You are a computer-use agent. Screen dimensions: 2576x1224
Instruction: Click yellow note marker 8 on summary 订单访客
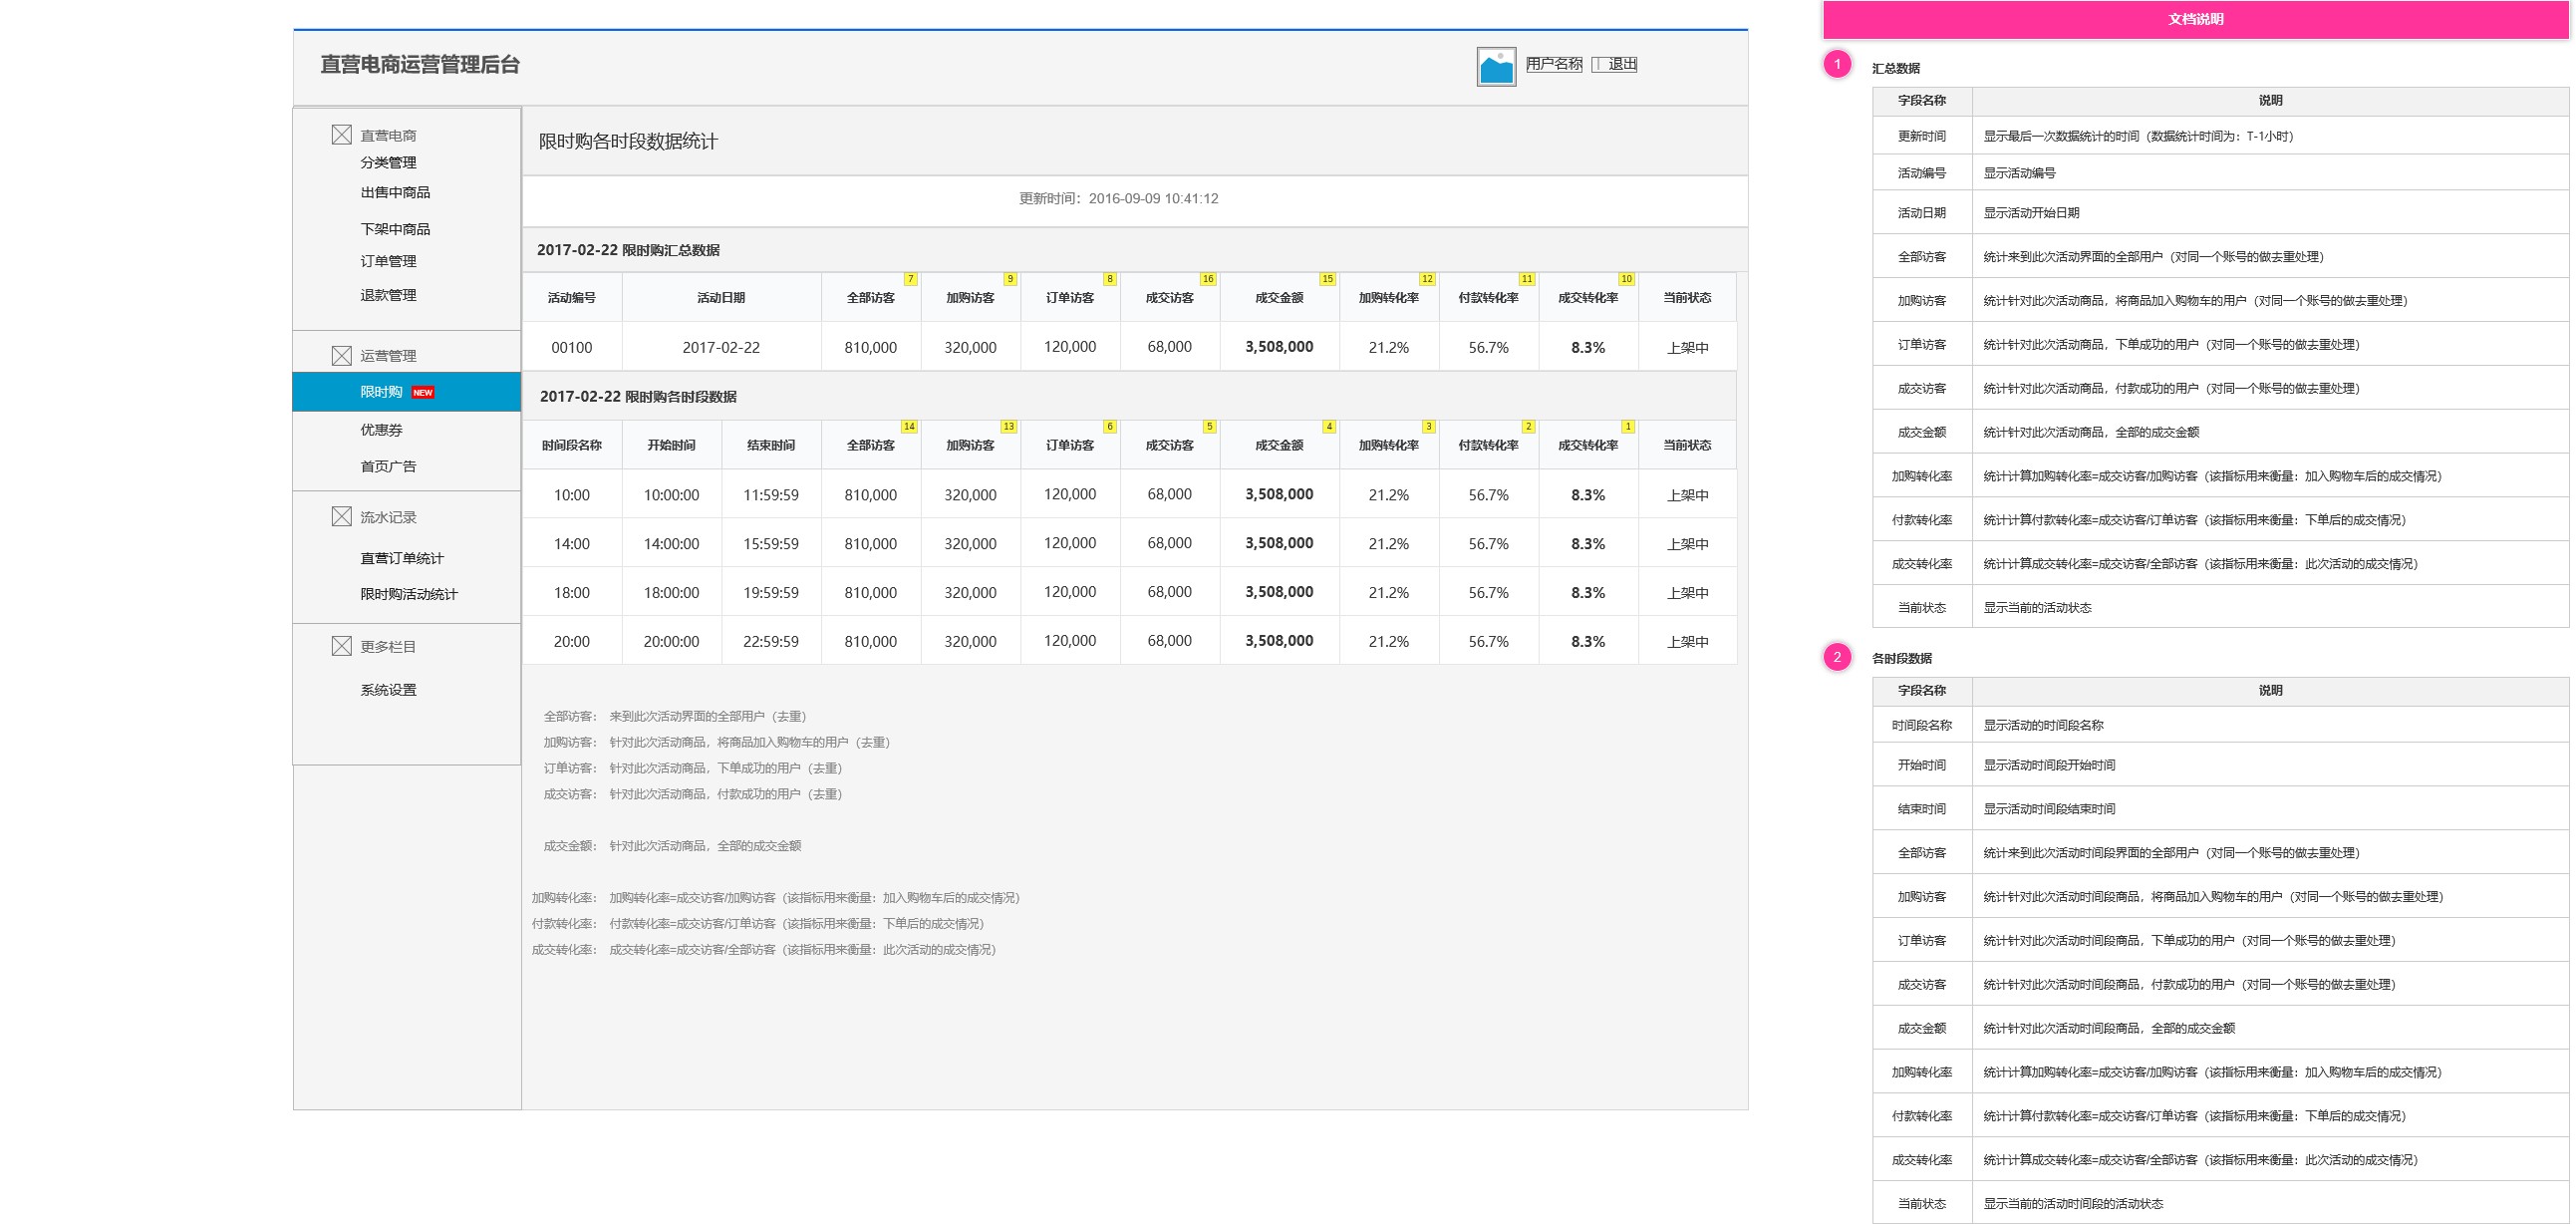point(1110,279)
